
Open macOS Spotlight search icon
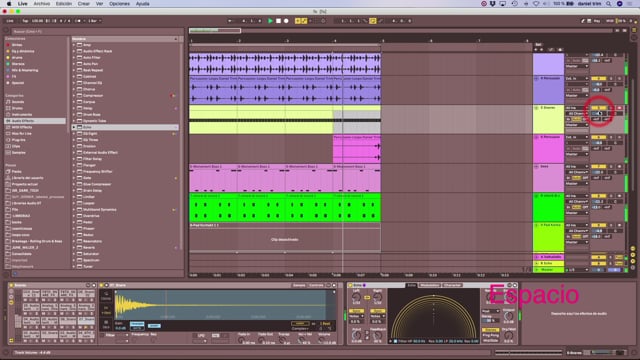tap(609, 4)
